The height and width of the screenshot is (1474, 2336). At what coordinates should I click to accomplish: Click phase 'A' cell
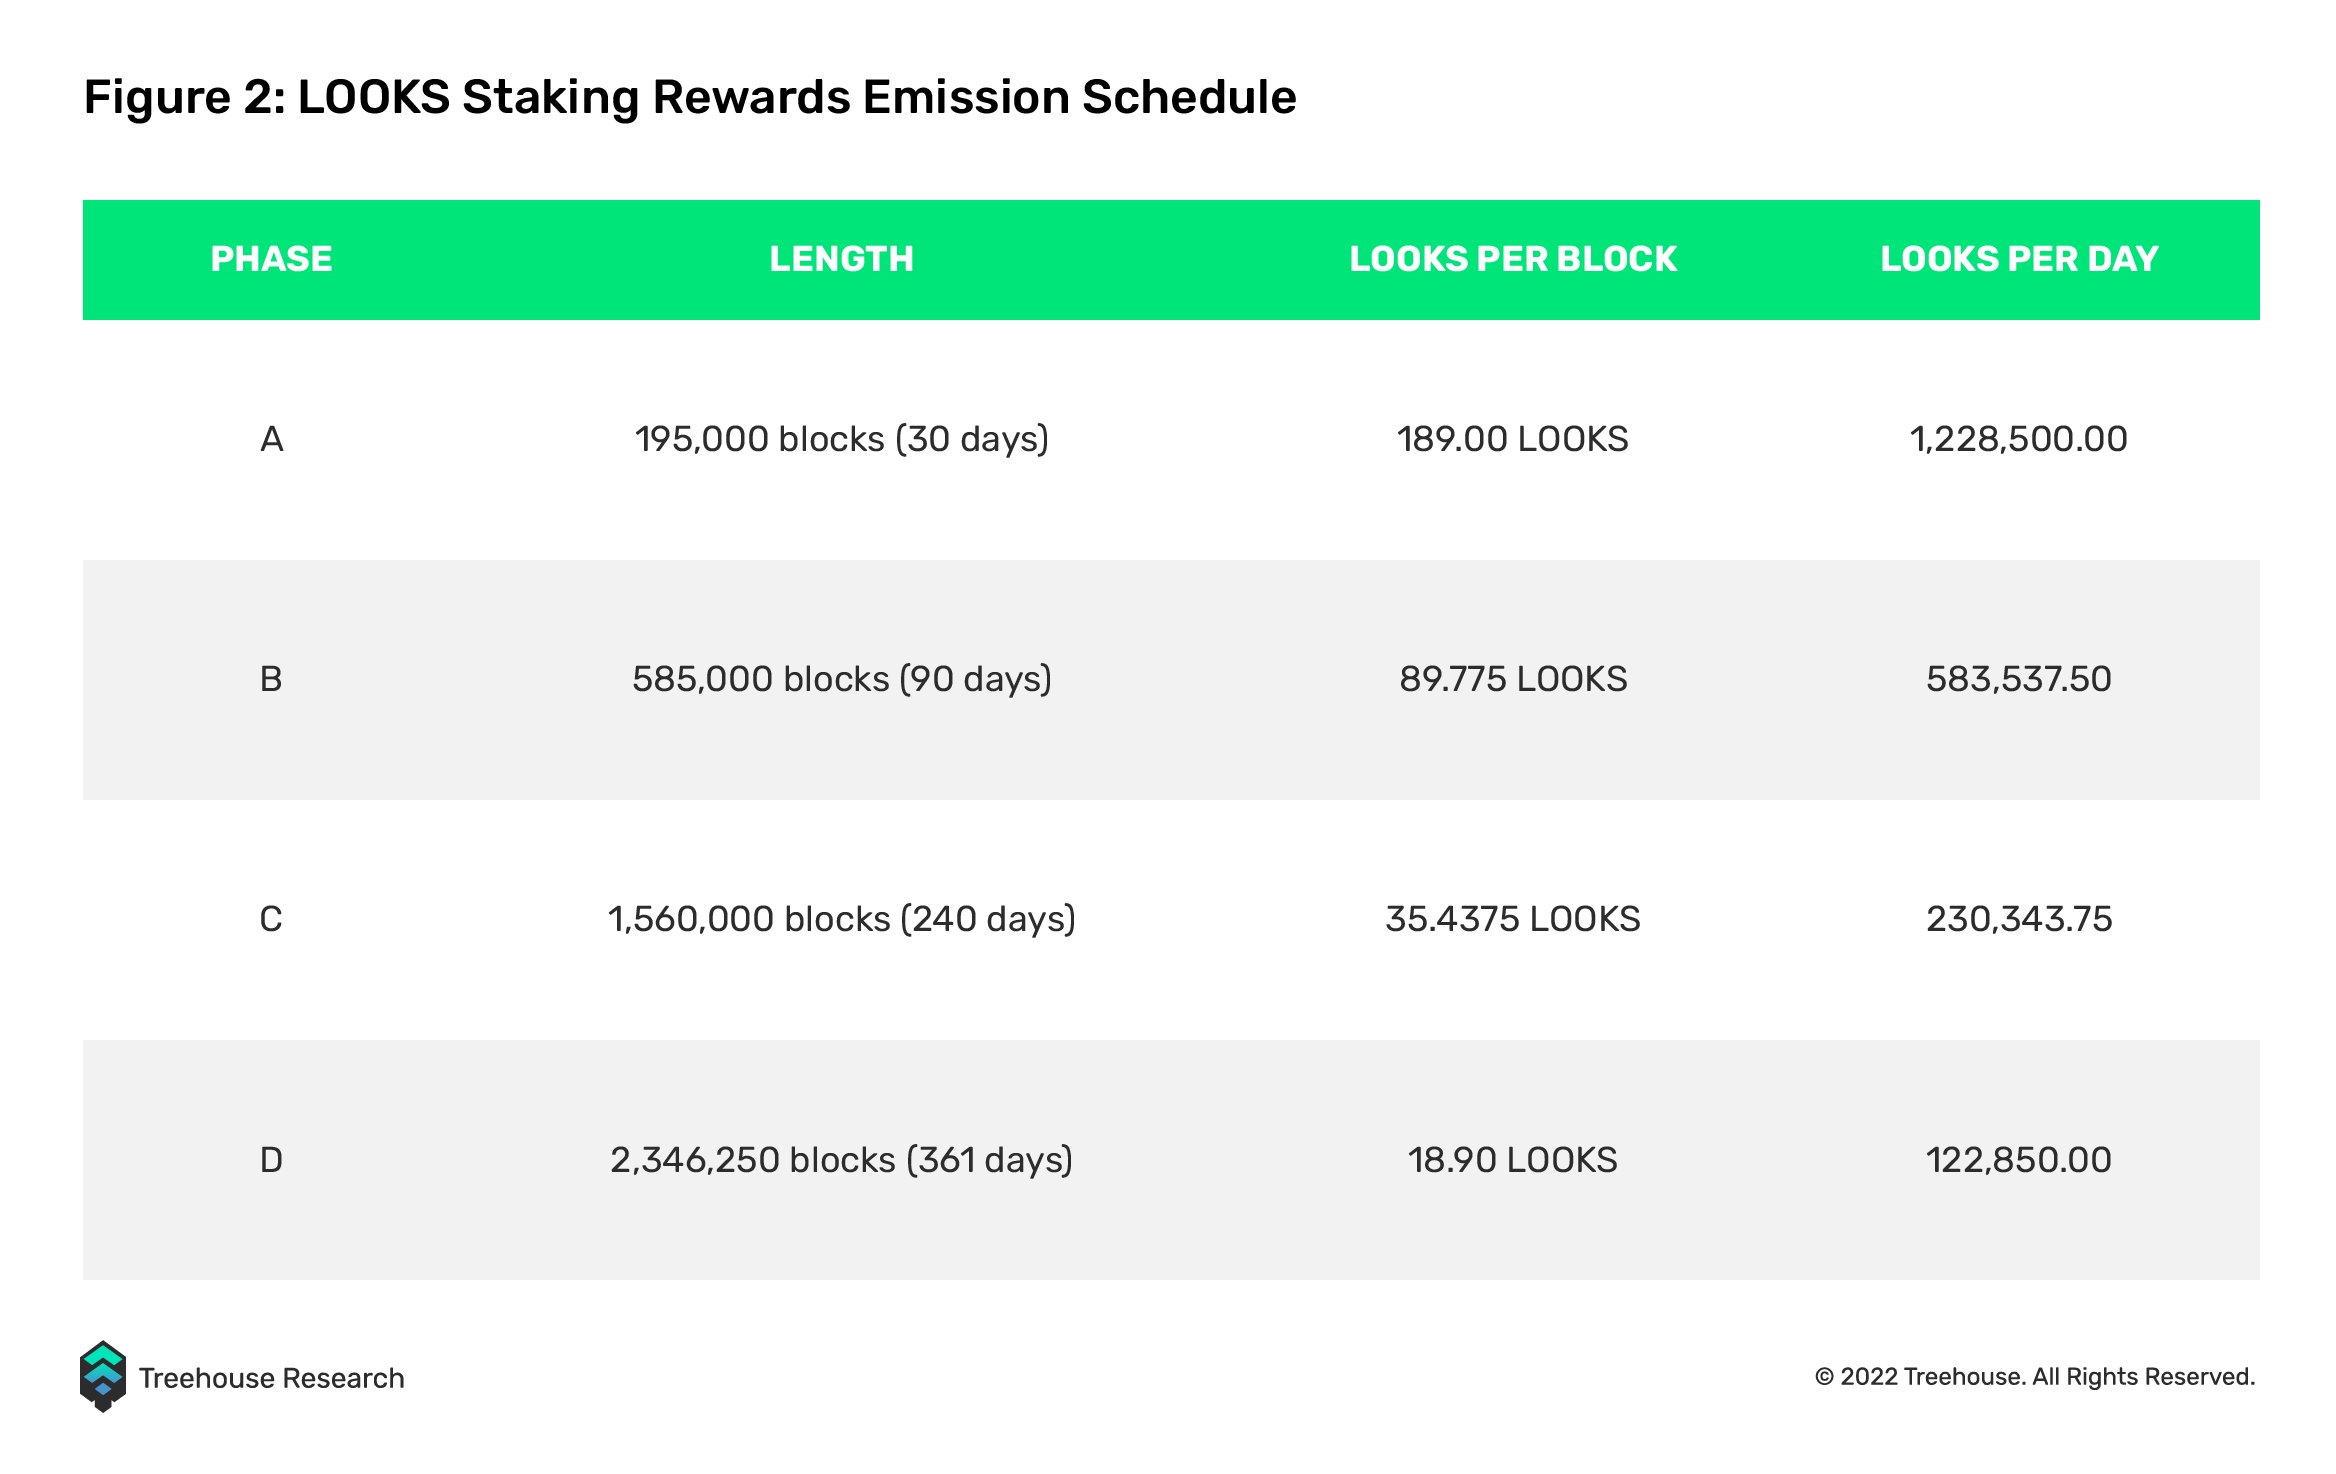(x=271, y=439)
